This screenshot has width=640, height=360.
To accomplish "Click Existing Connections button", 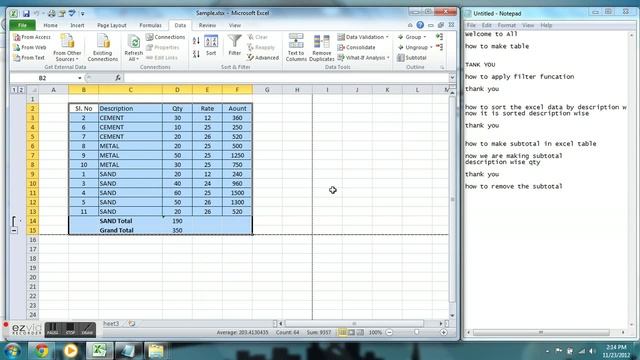I will [102, 48].
